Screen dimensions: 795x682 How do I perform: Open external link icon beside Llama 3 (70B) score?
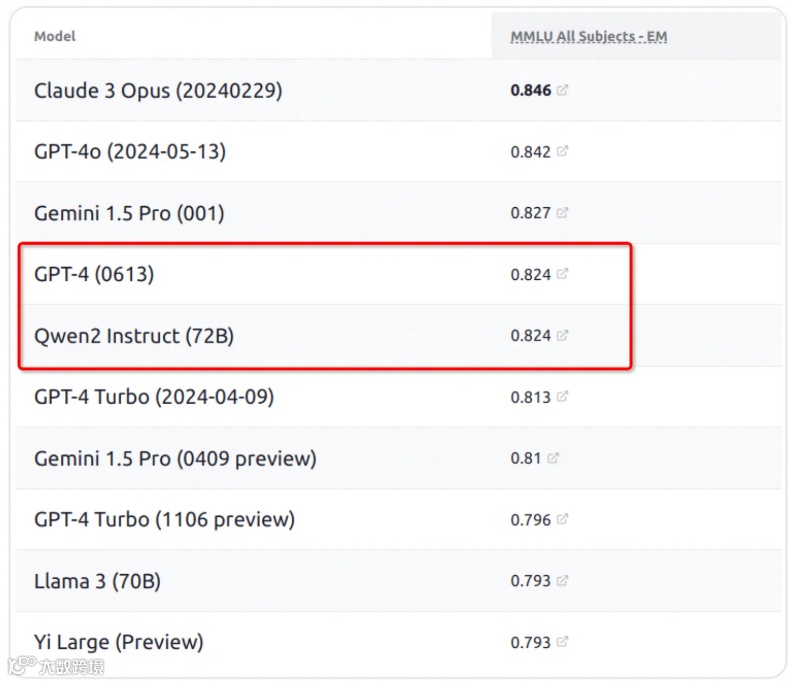[562, 581]
